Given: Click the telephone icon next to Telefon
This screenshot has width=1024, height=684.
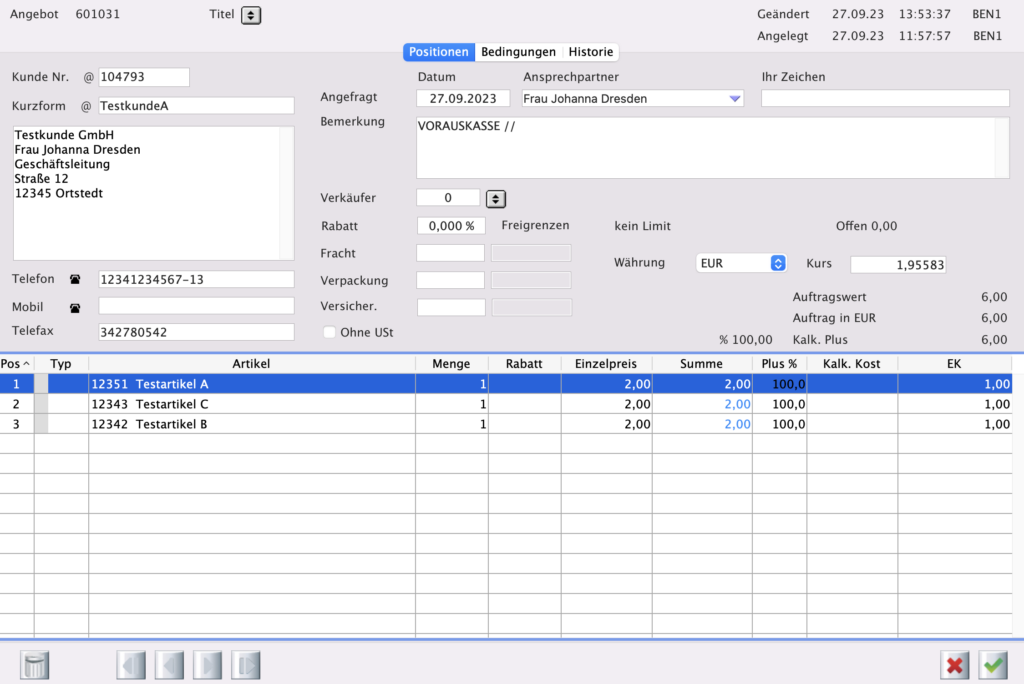Looking at the screenshot, I should point(74,279).
